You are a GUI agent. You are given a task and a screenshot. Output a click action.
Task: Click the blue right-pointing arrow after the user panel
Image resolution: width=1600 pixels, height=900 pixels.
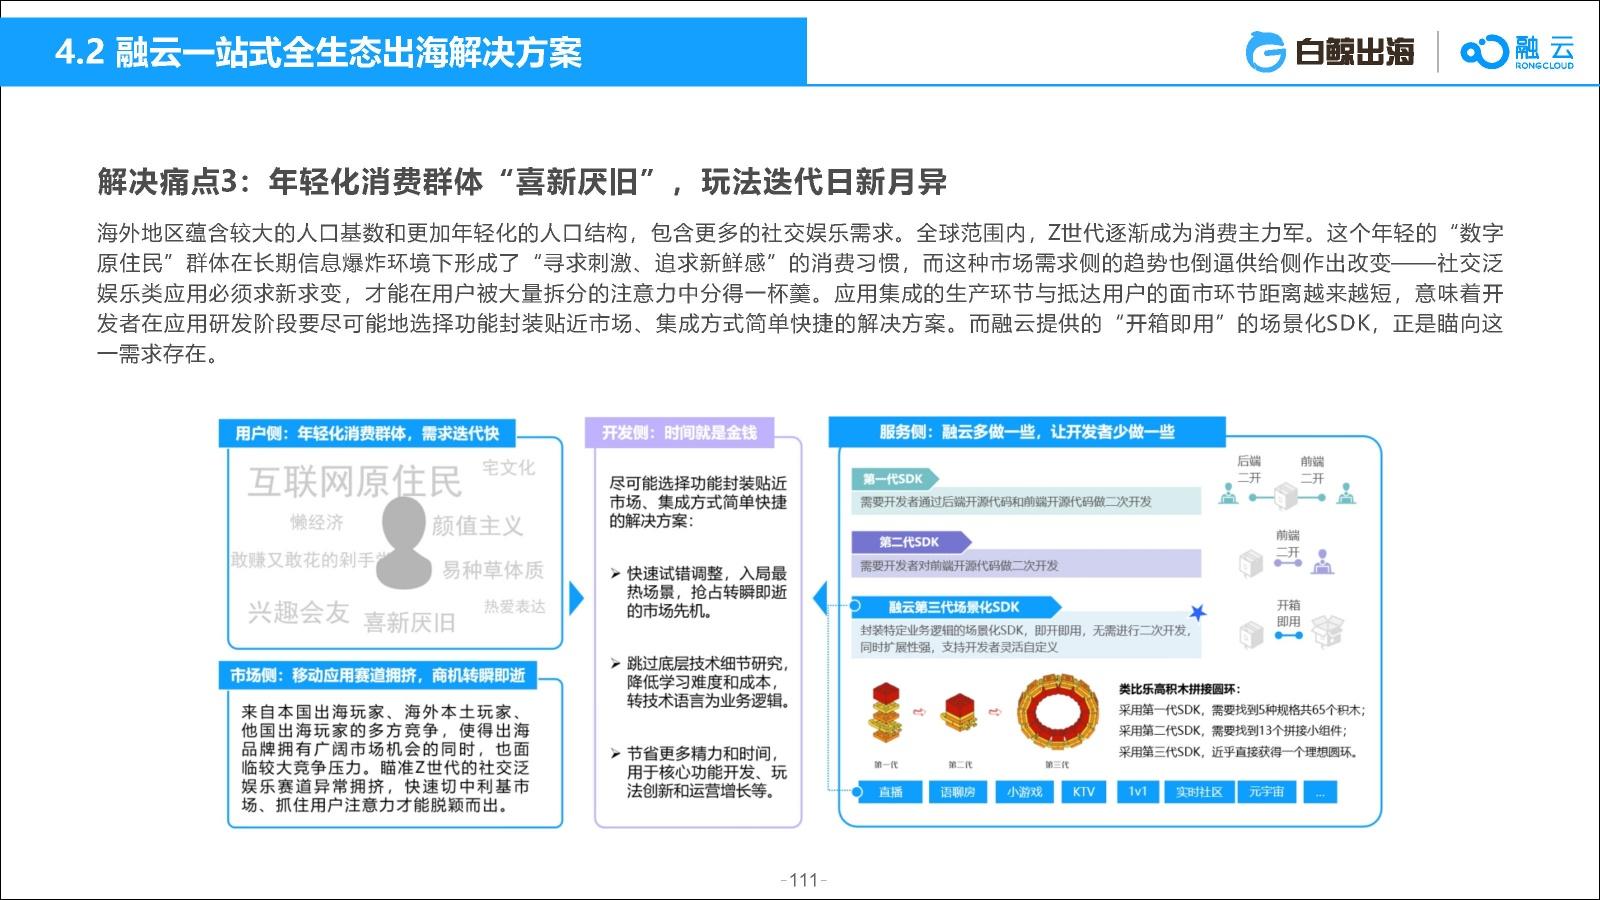coord(576,598)
